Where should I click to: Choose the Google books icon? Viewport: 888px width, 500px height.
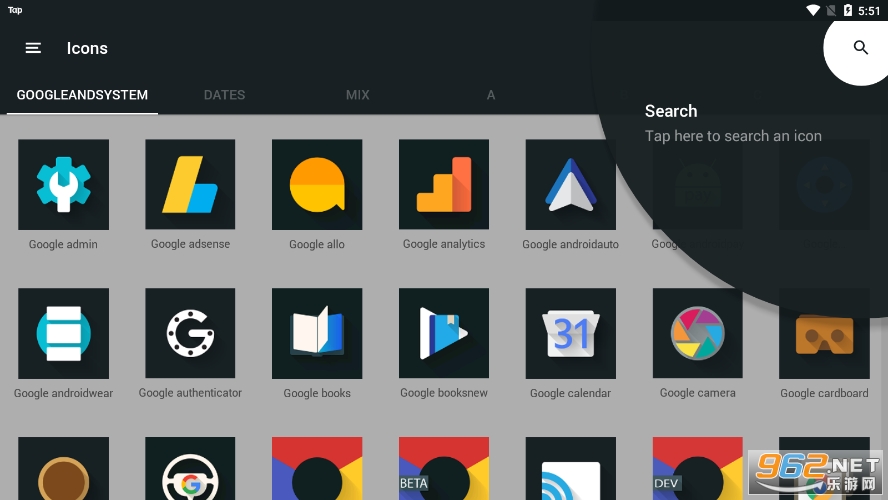317,334
